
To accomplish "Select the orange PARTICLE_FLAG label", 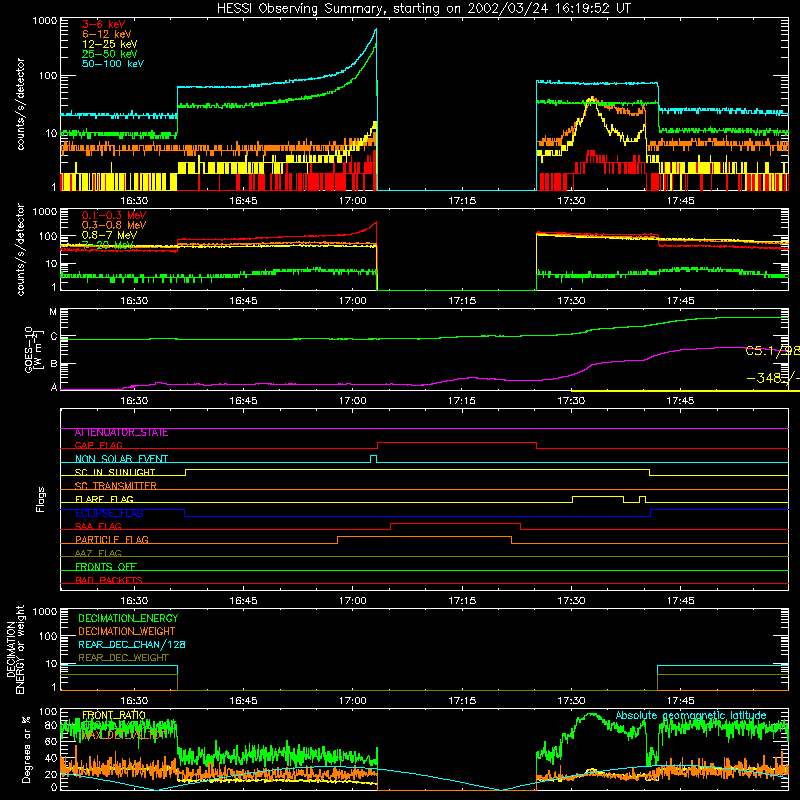I will pyautogui.click(x=112, y=539).
